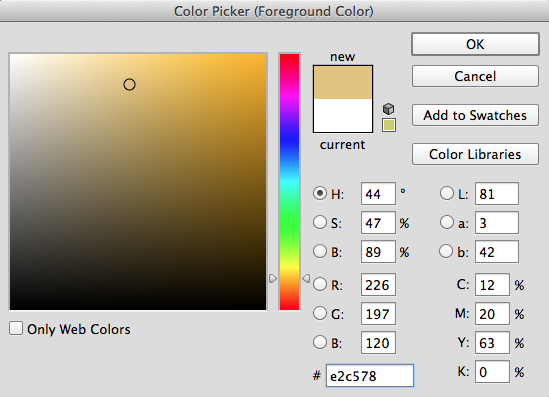Select the S saturation radio button

[x=320, y=222]
